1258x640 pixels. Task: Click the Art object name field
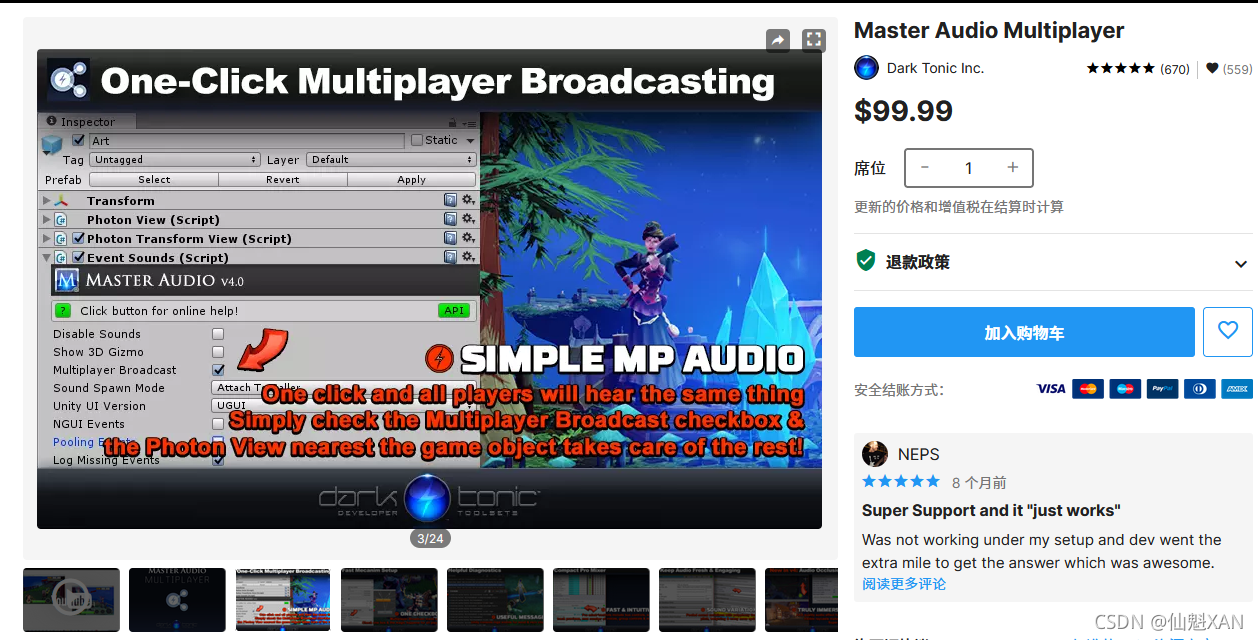(x=247, y=141)
